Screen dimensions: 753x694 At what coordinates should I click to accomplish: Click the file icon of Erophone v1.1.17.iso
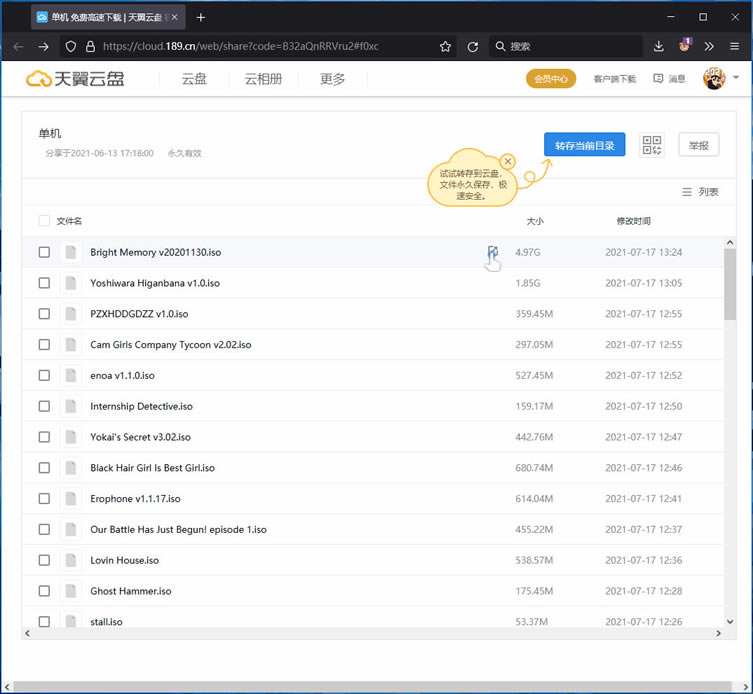coord(71,499)
